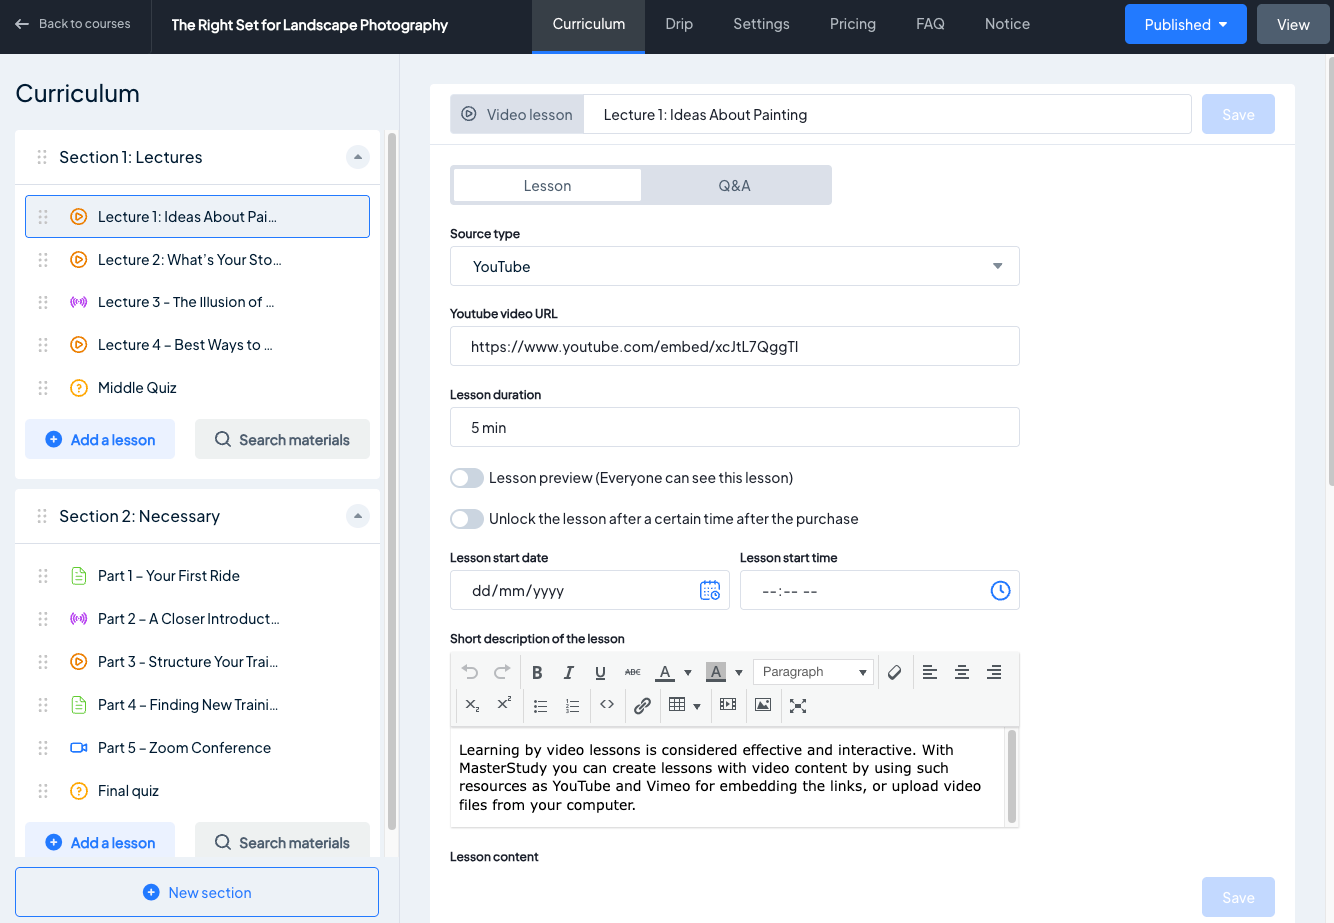Toggle bold formatting
Viewport: 1334px width, 923px height.
coord(537,672)
